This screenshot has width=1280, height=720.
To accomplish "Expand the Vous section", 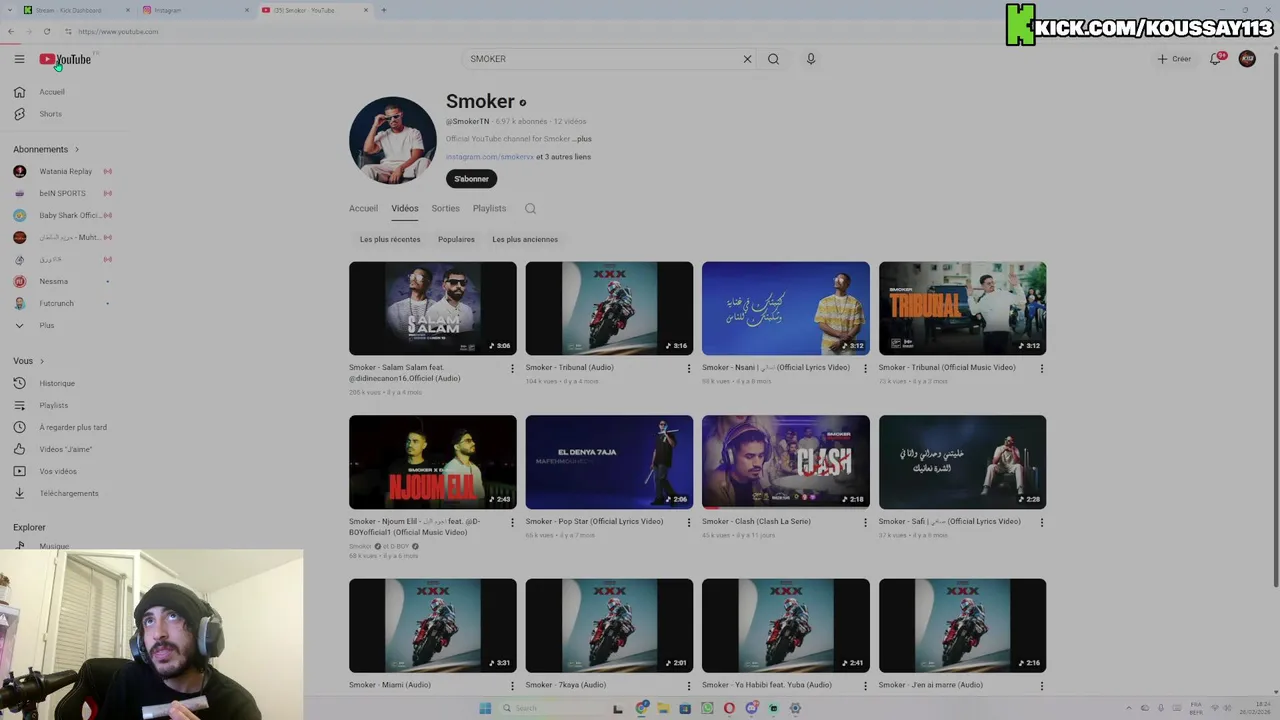I will tap(28, 361).
